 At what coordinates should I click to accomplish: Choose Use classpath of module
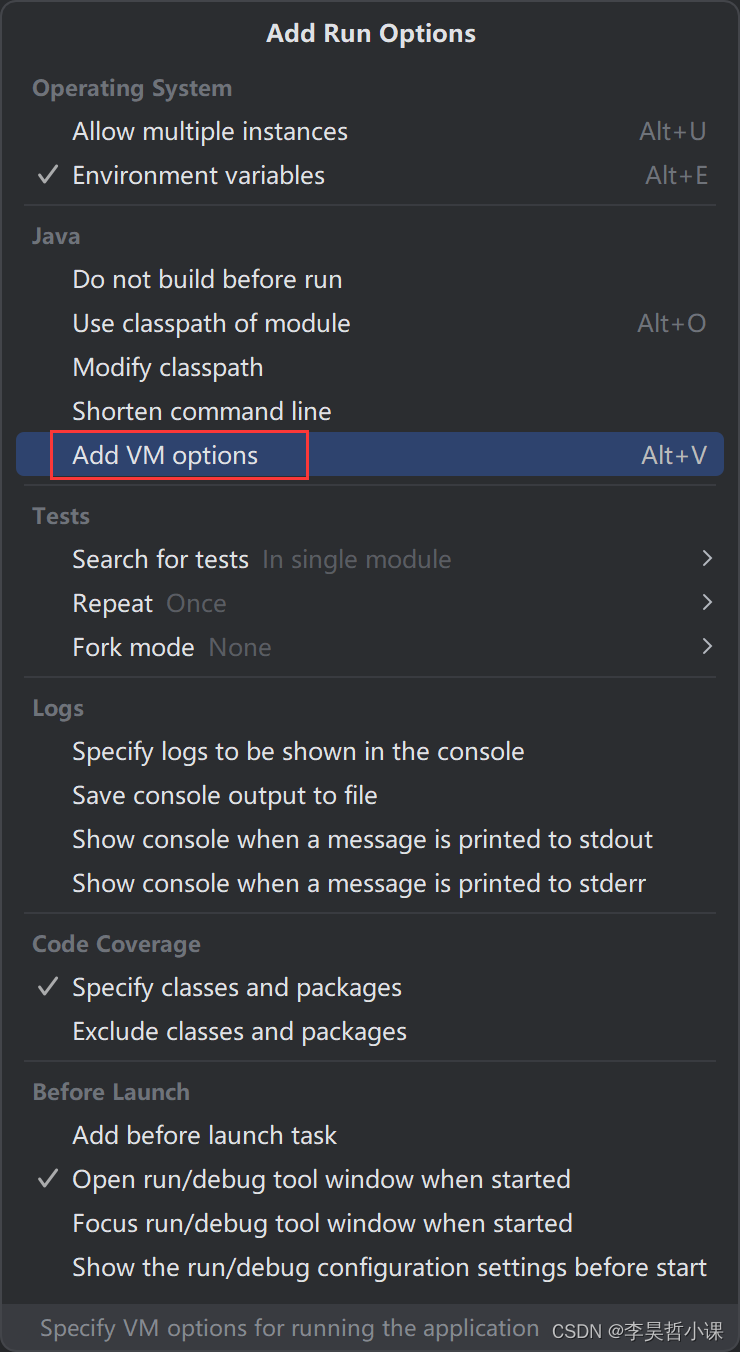coord(370,323)
